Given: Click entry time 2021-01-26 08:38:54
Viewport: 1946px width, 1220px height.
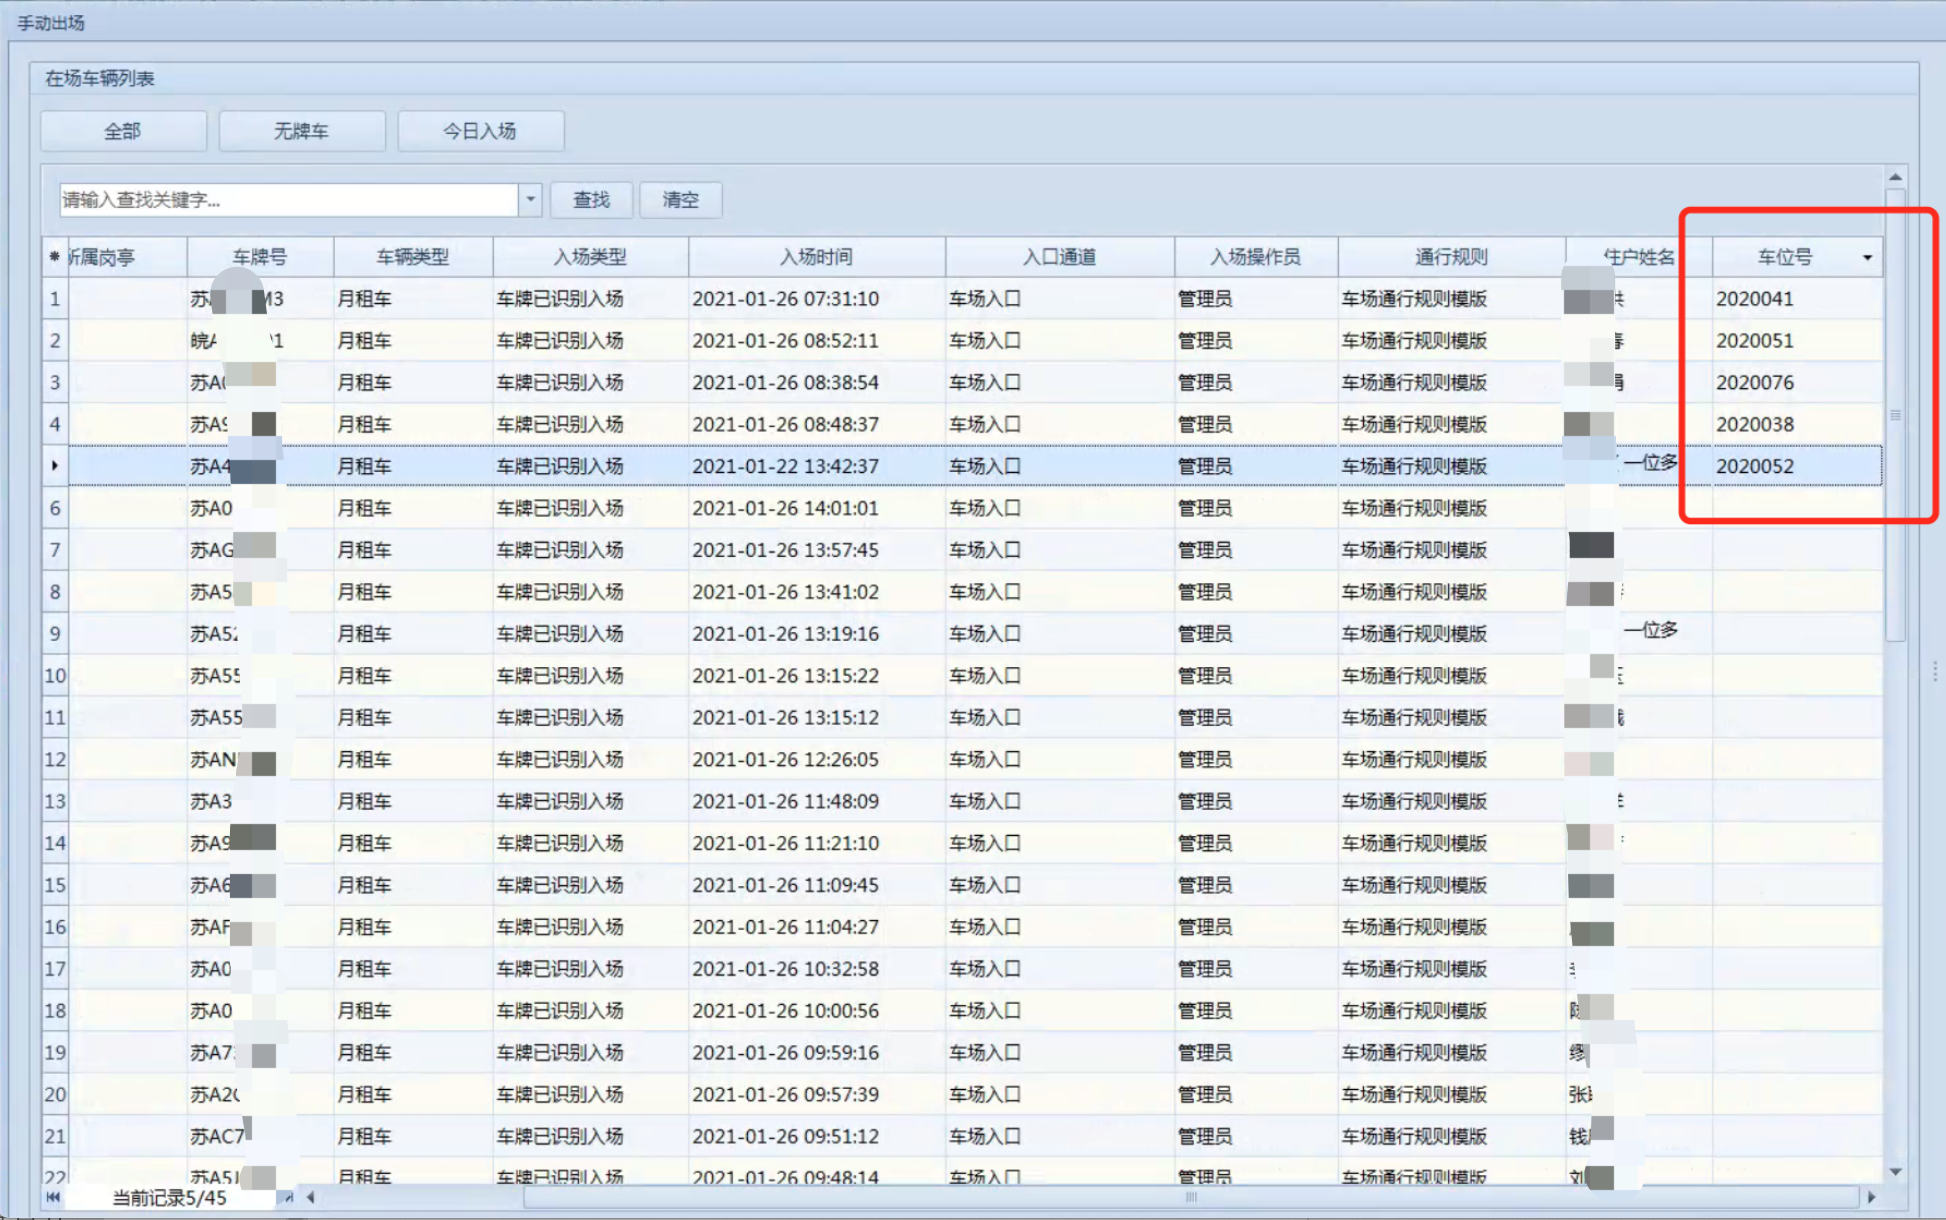Looking at the screenshot, I should pyautogui.click(x=816, y=383).
